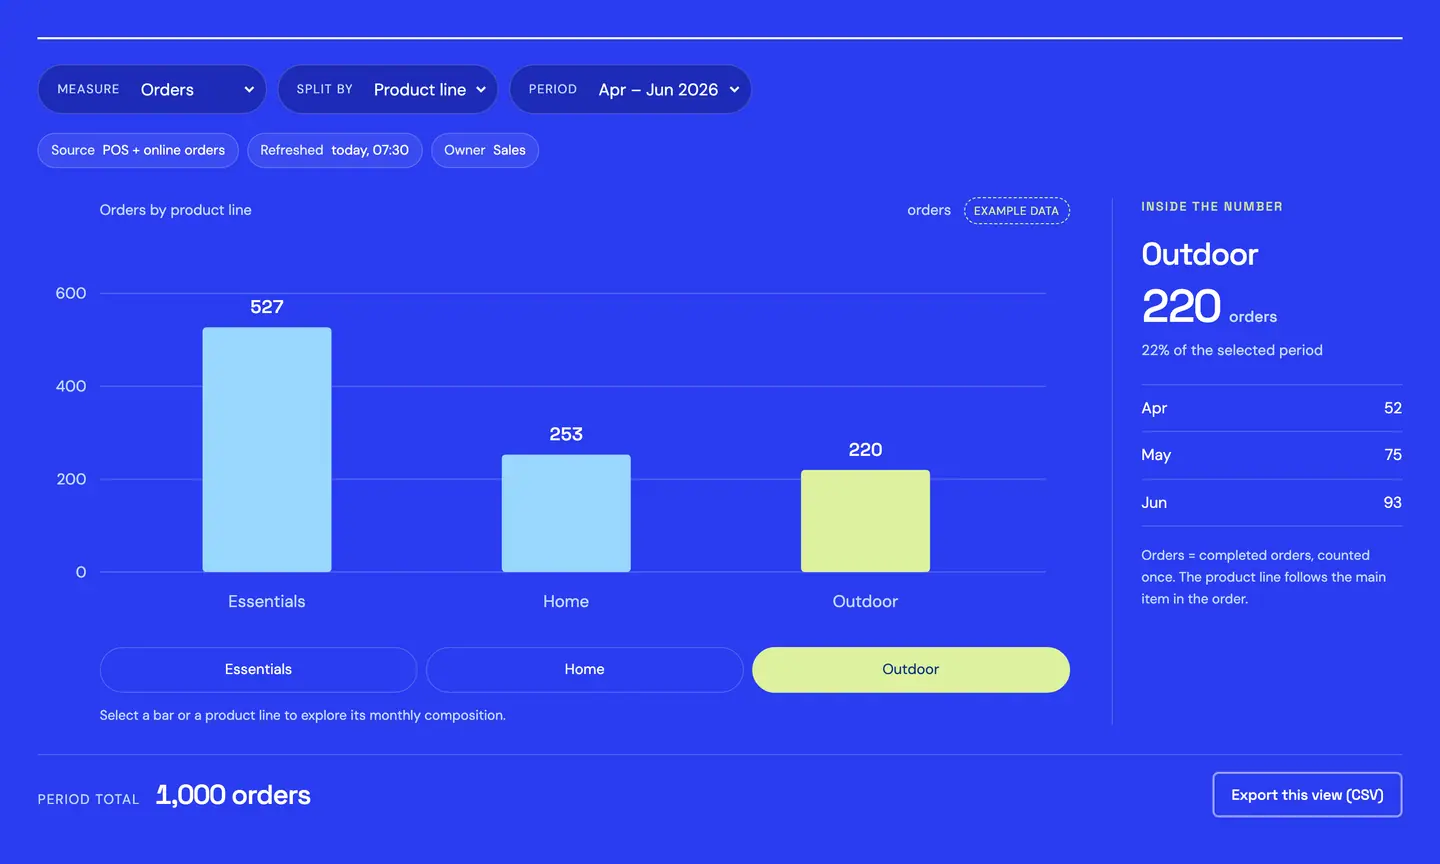
Task: Click the May row showing 75
Action: click(1272, 455)
